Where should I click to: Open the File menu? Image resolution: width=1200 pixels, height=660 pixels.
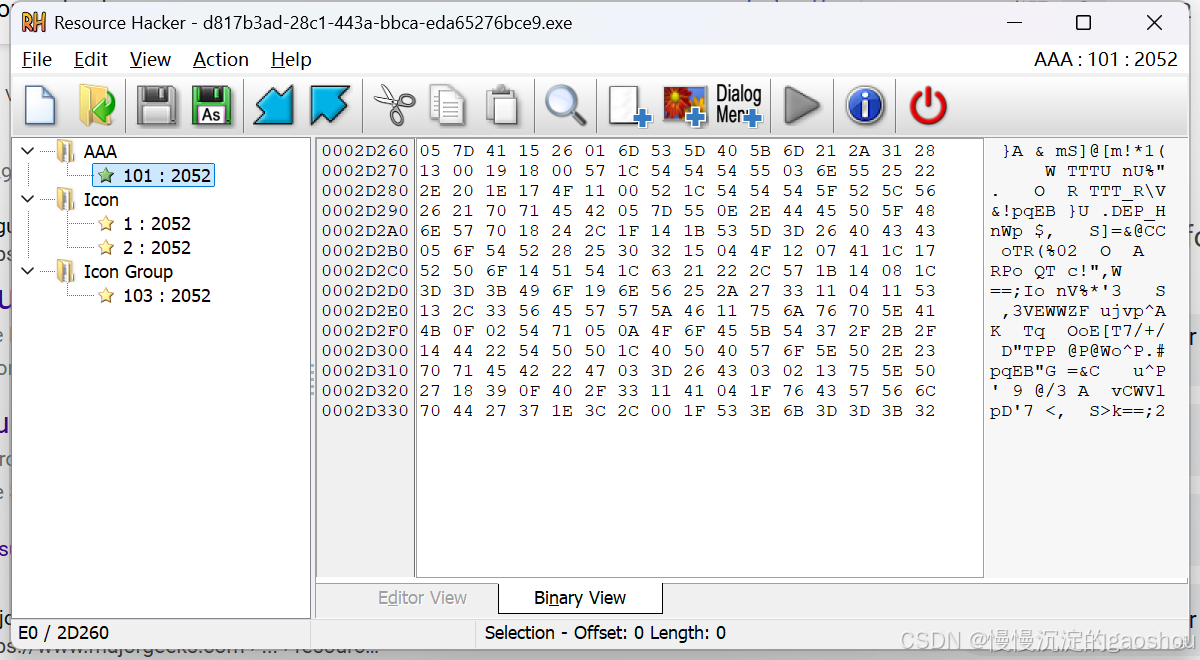point(37,59)
